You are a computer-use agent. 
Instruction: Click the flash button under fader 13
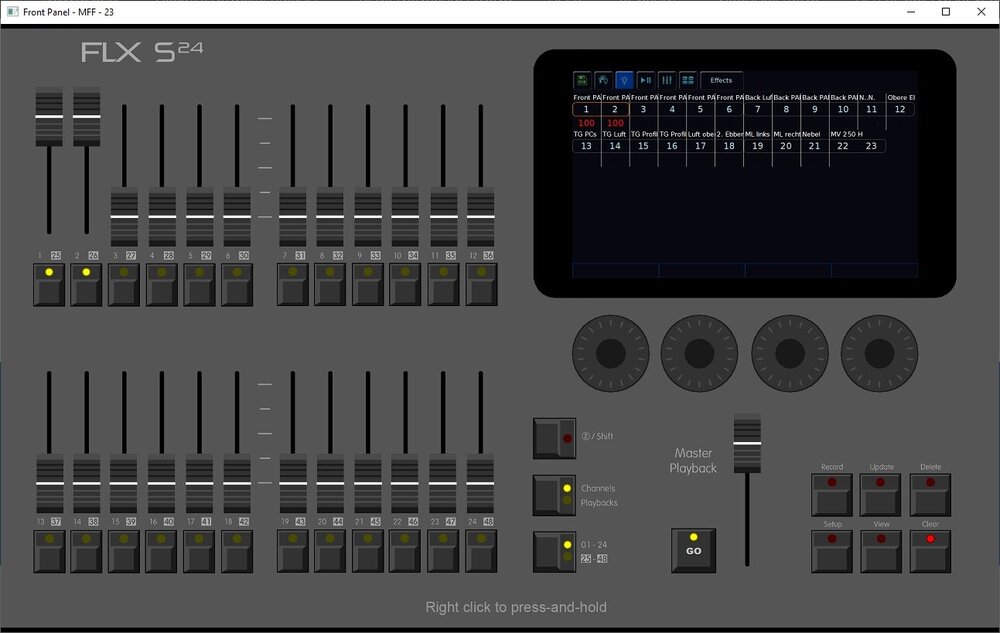pos(49,551)
